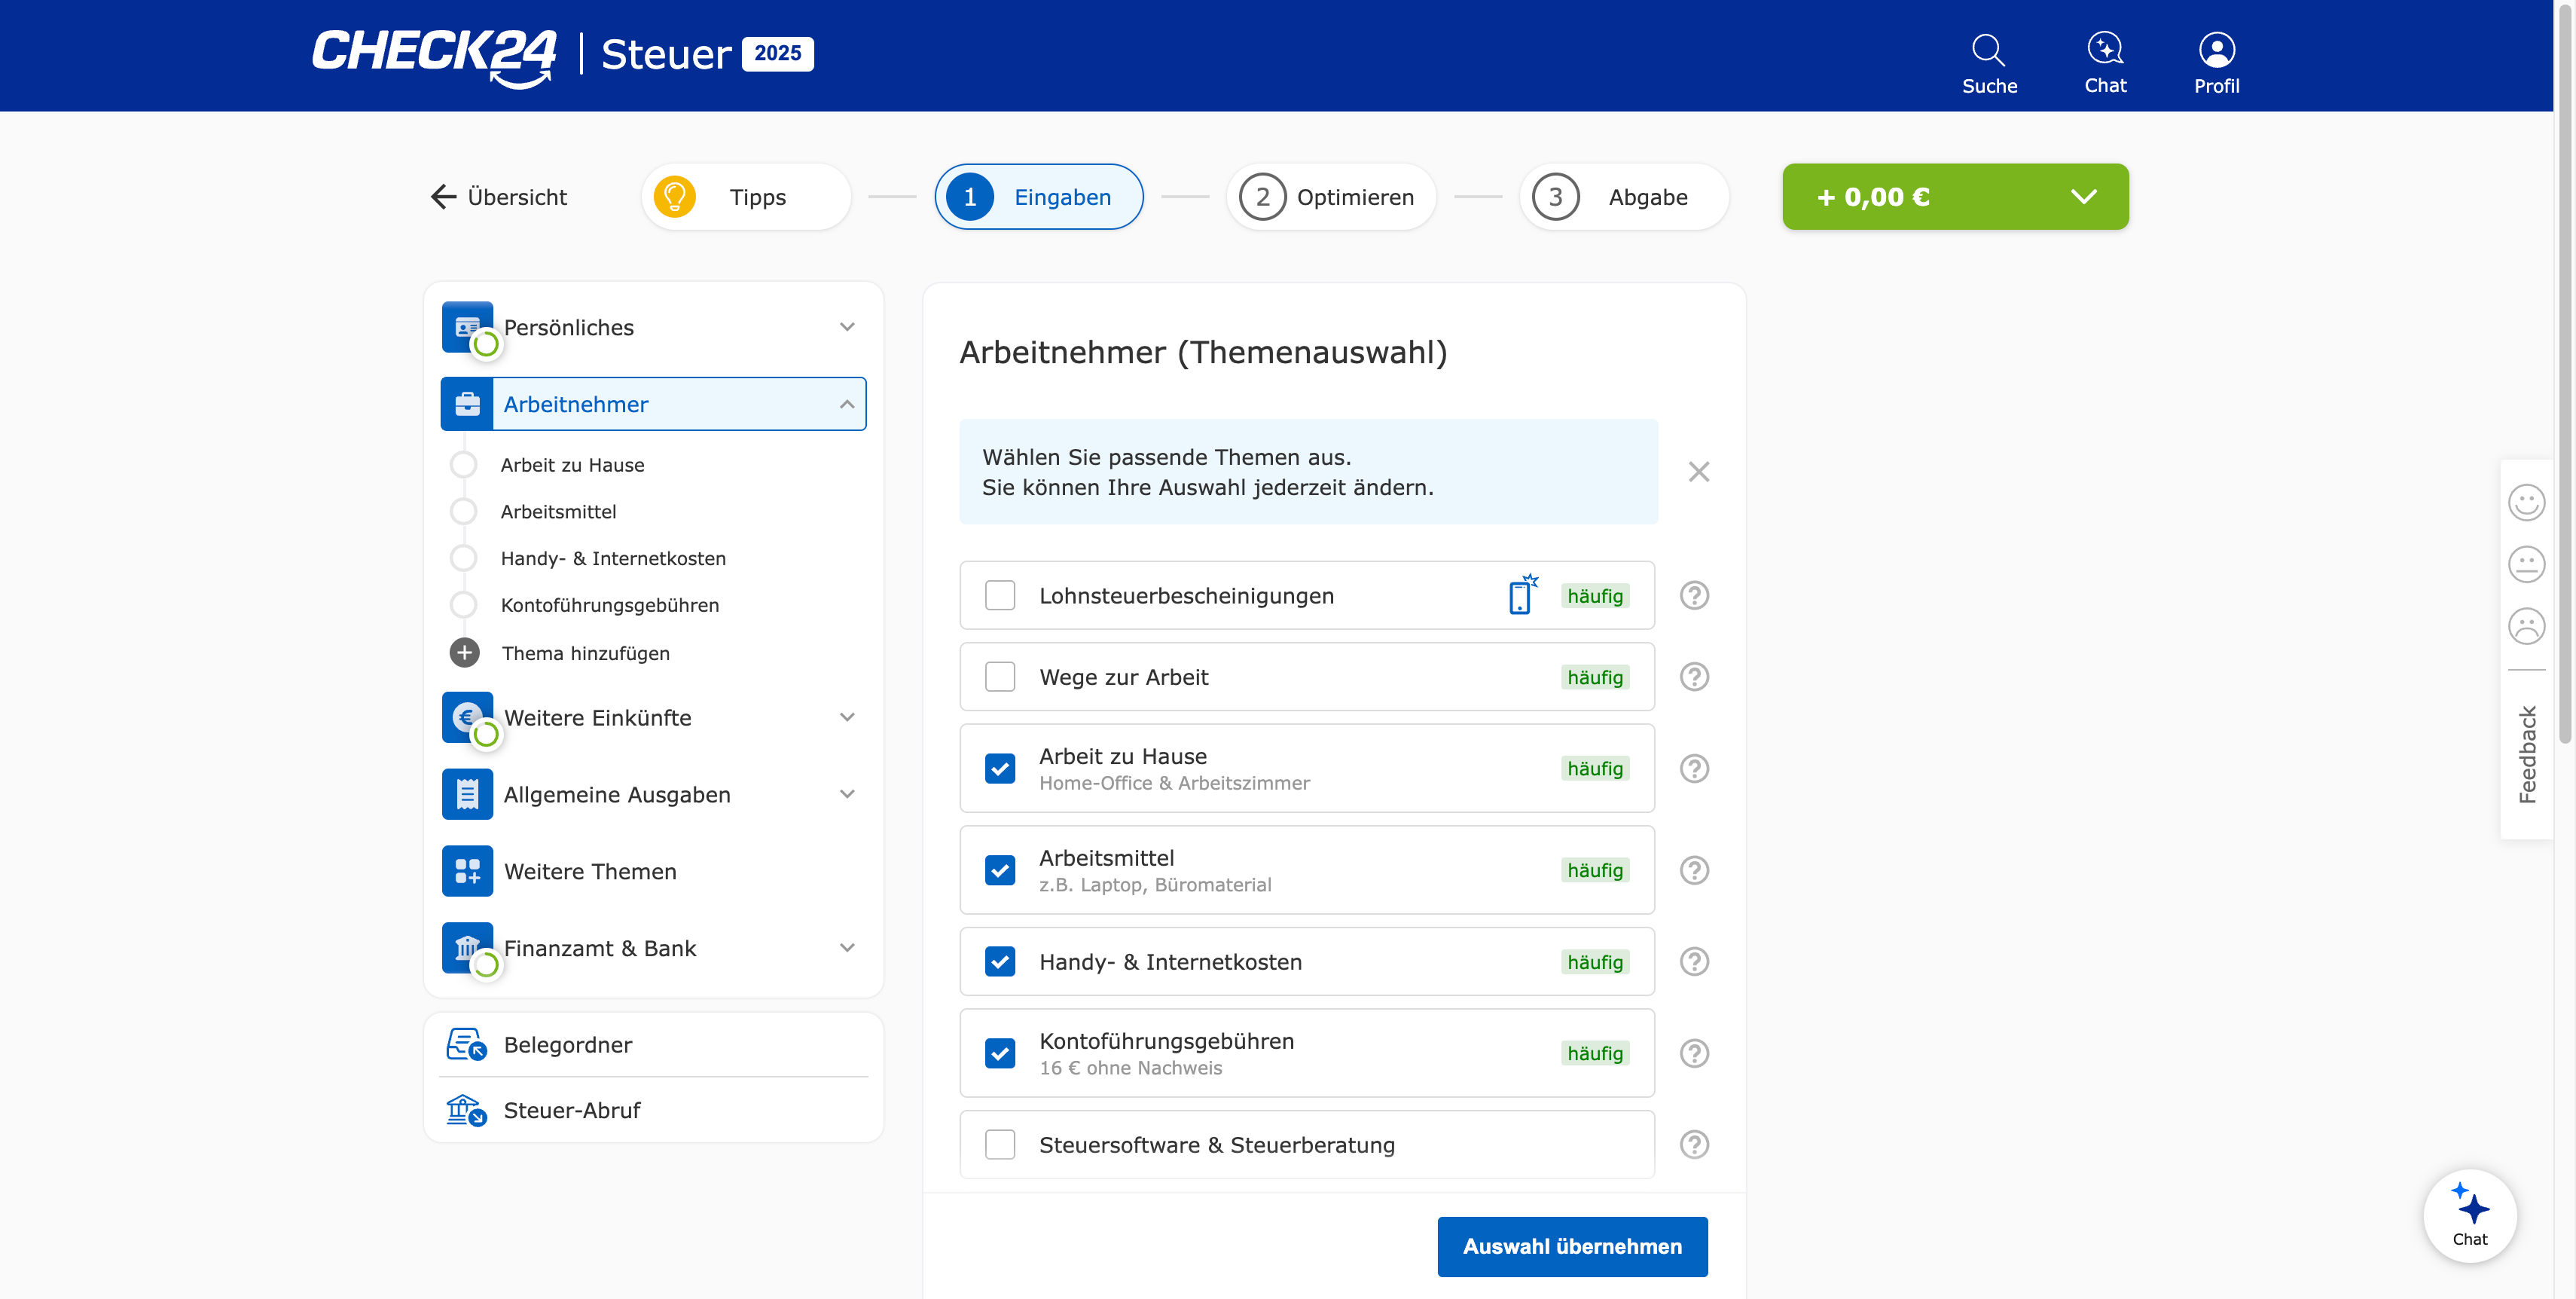The width and height of the screenshot is (2576, 1299).
Task: Click plus icon for Thema hinzufügen
Action: coord(464,653)
